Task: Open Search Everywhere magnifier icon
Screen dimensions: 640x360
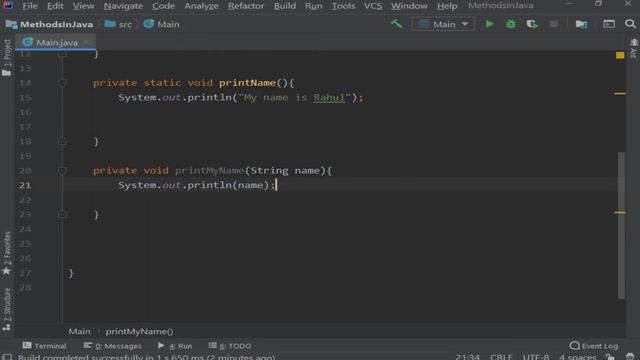Action: pyautogui.click(x=630, y=24)
